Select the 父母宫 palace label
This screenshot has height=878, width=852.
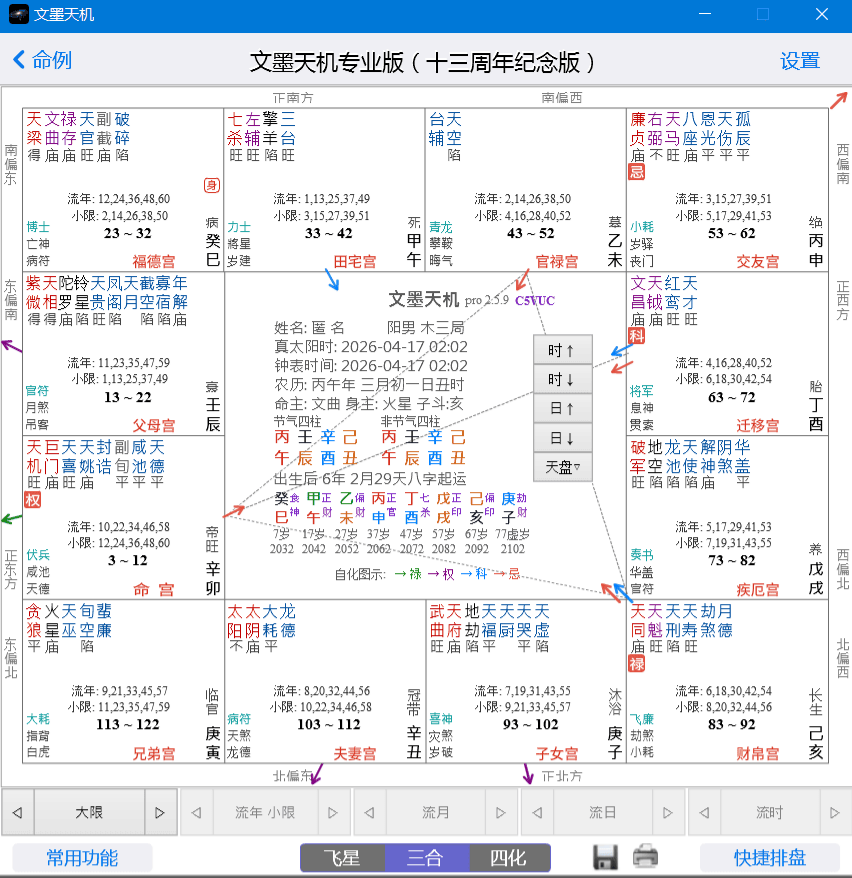click(x=154, y=426)
